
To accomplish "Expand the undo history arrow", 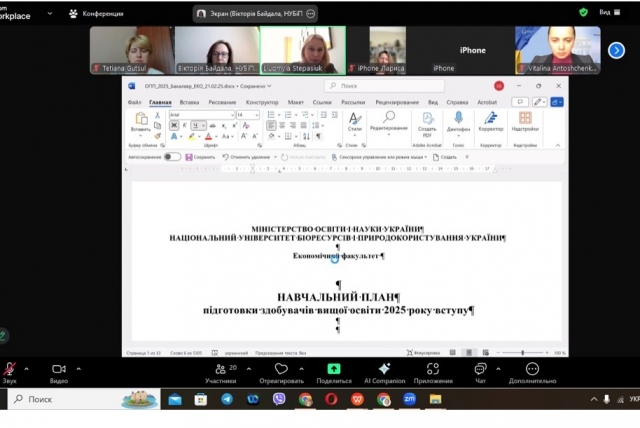I will click(x=276, y=157).
